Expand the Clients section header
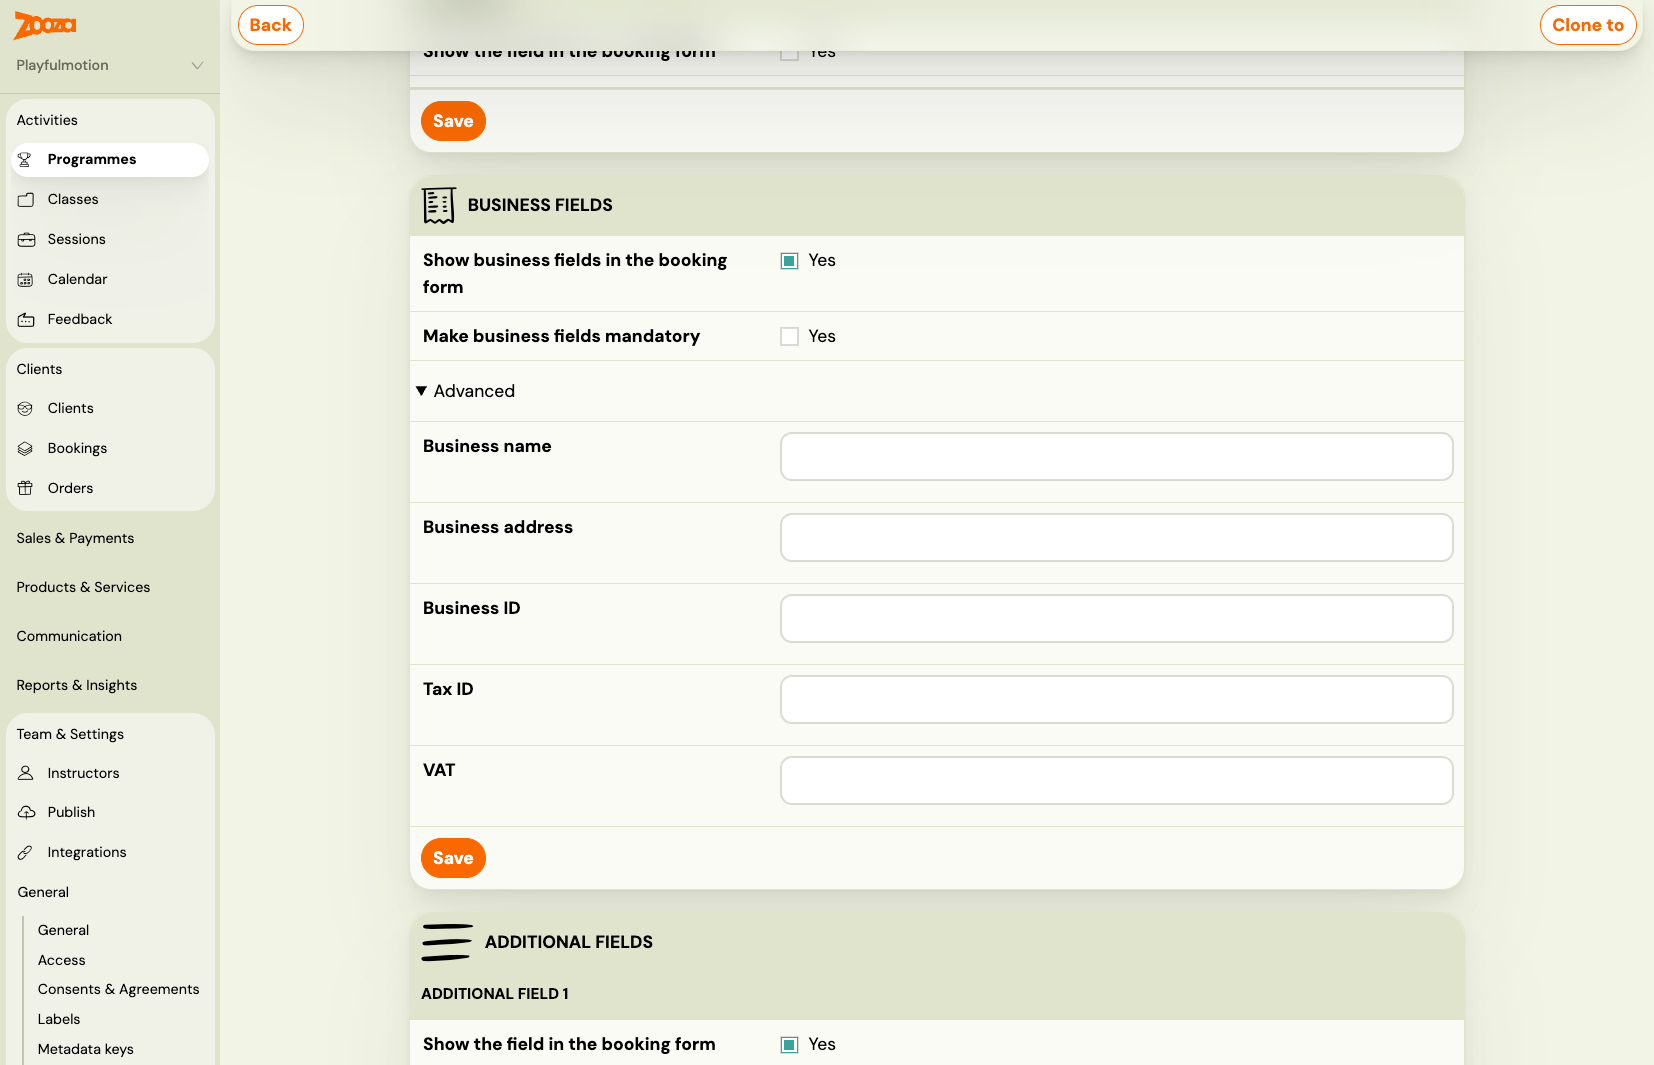This screenshot has height=1065, width=1654. click(x=39, y=369)
